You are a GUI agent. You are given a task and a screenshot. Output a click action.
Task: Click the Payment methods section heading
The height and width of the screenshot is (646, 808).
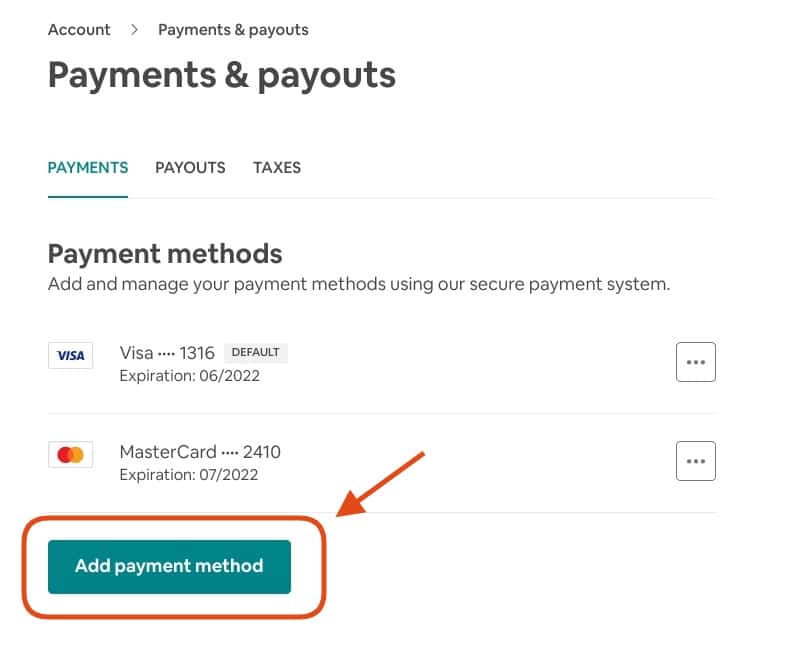[x=164, y=254]
